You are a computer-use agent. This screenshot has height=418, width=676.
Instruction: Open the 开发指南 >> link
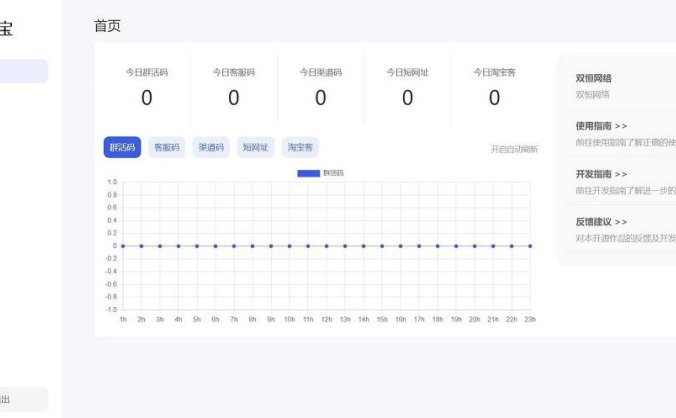click(601, 174)
